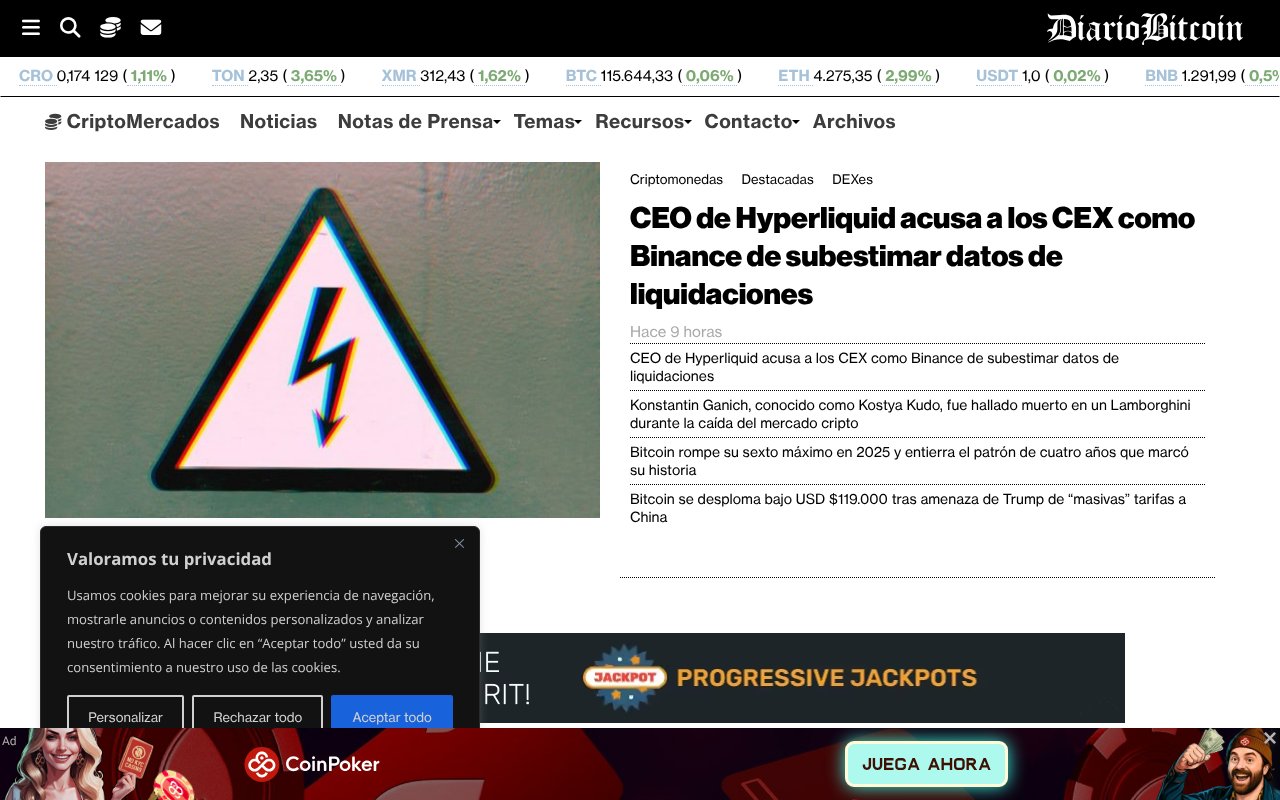
Task: Click the search magnifier icon
Action: click(x=70, y=27)
